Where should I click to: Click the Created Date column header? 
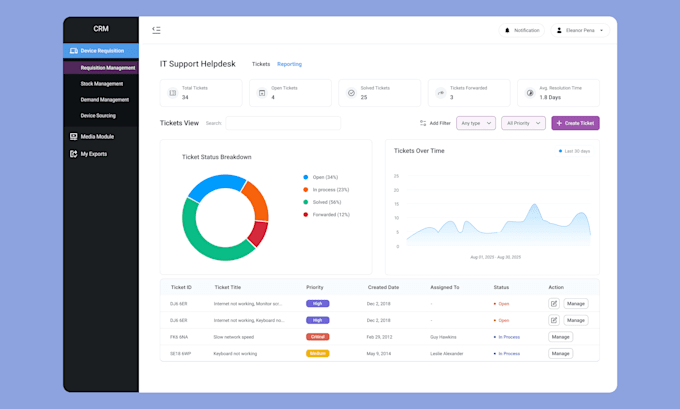[383, 287]
